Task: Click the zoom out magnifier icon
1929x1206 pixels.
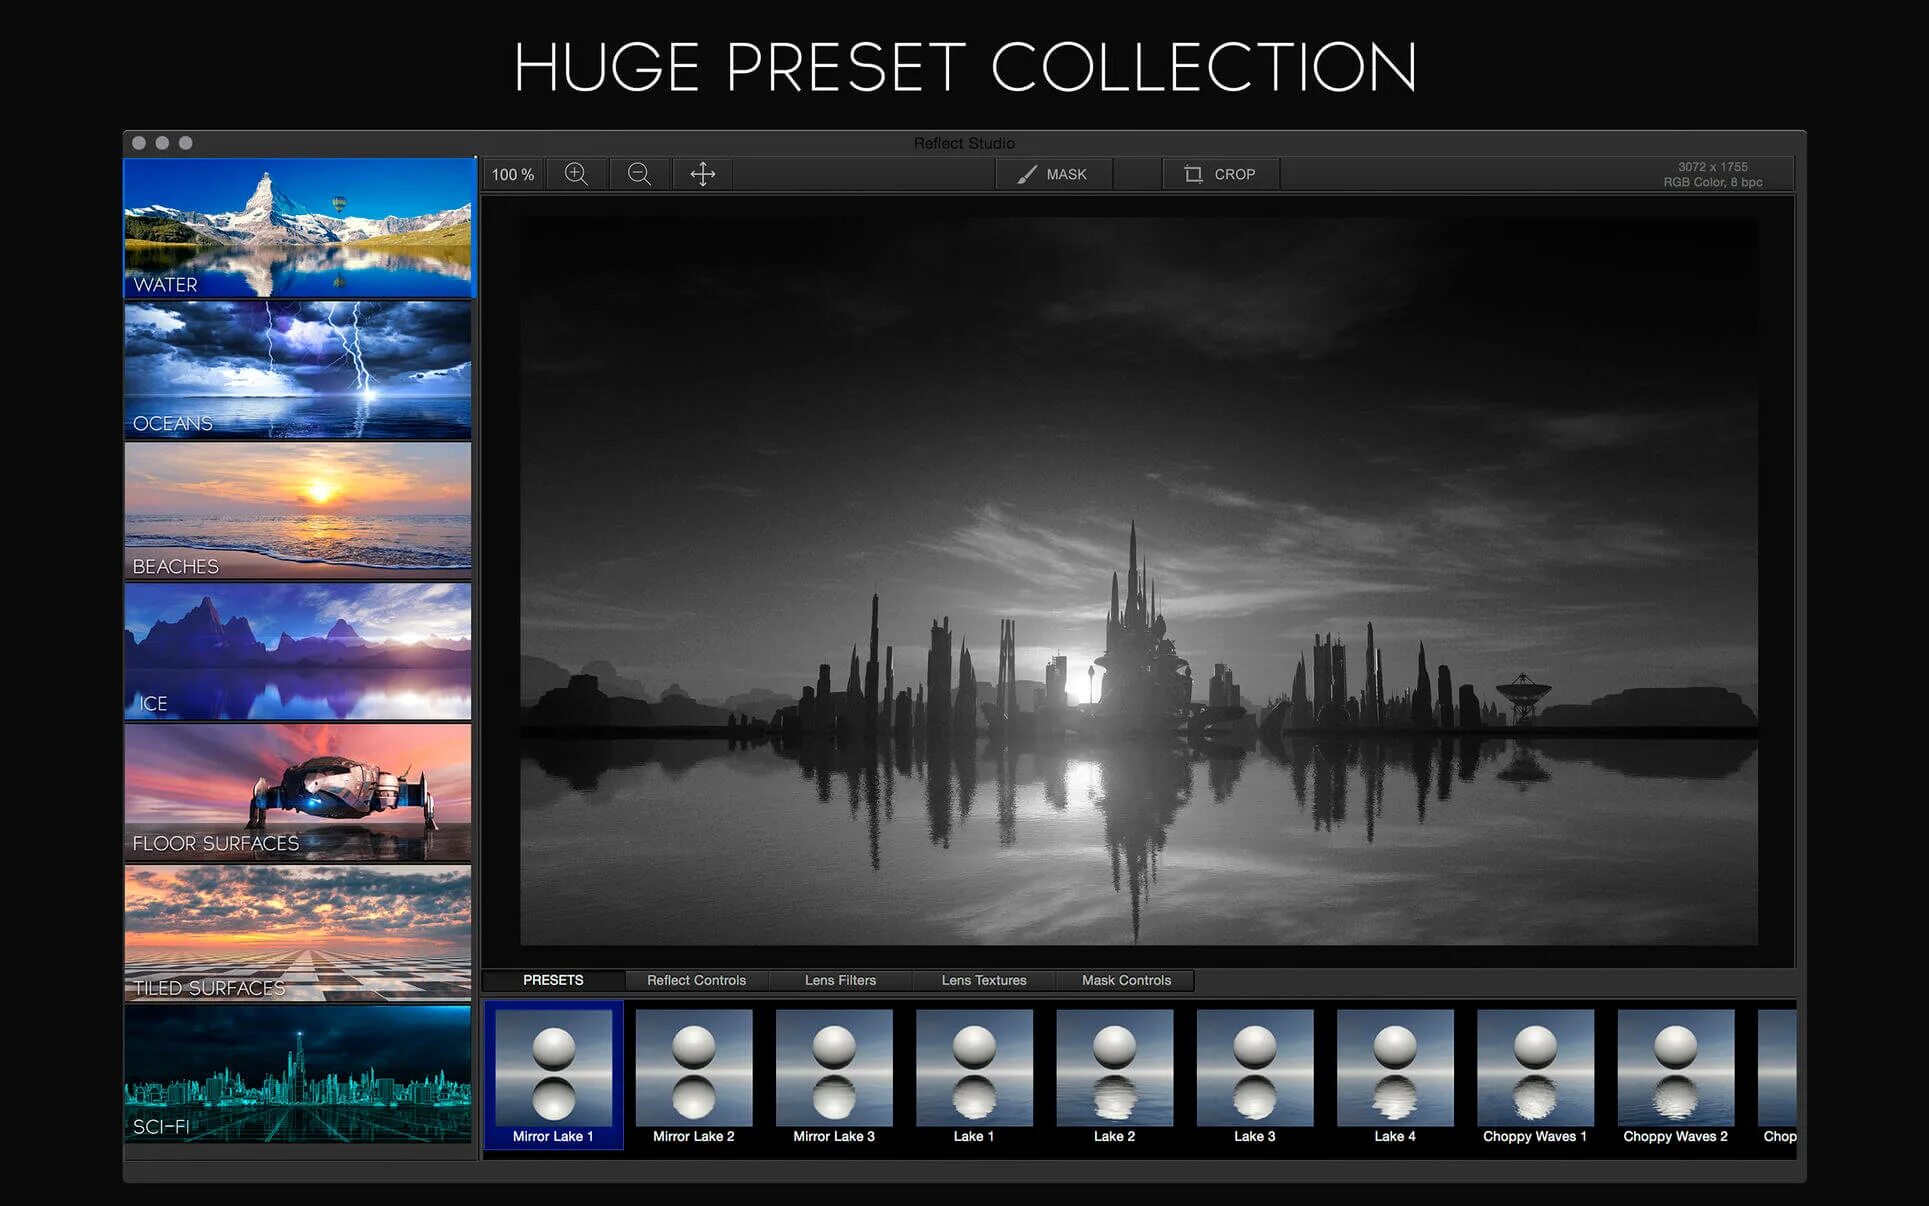Action: pos(639,174)
